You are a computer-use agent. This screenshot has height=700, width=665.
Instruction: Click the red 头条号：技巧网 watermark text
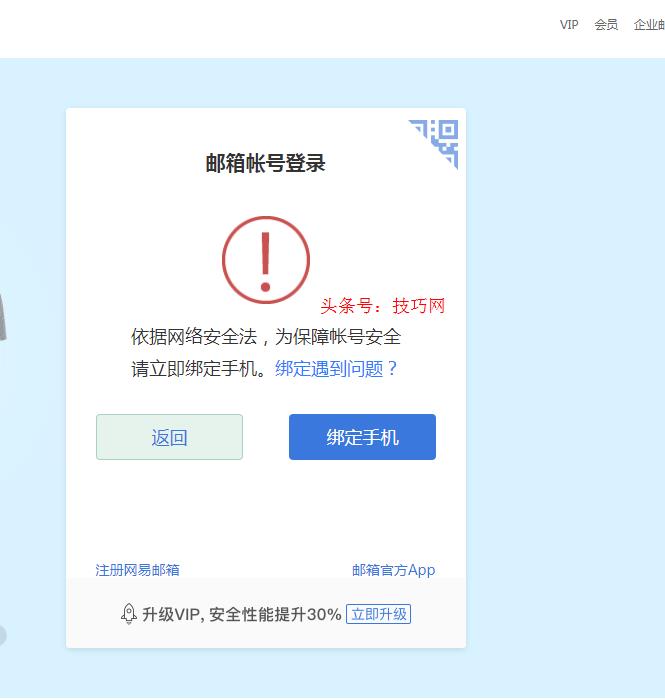click(382, 306)
